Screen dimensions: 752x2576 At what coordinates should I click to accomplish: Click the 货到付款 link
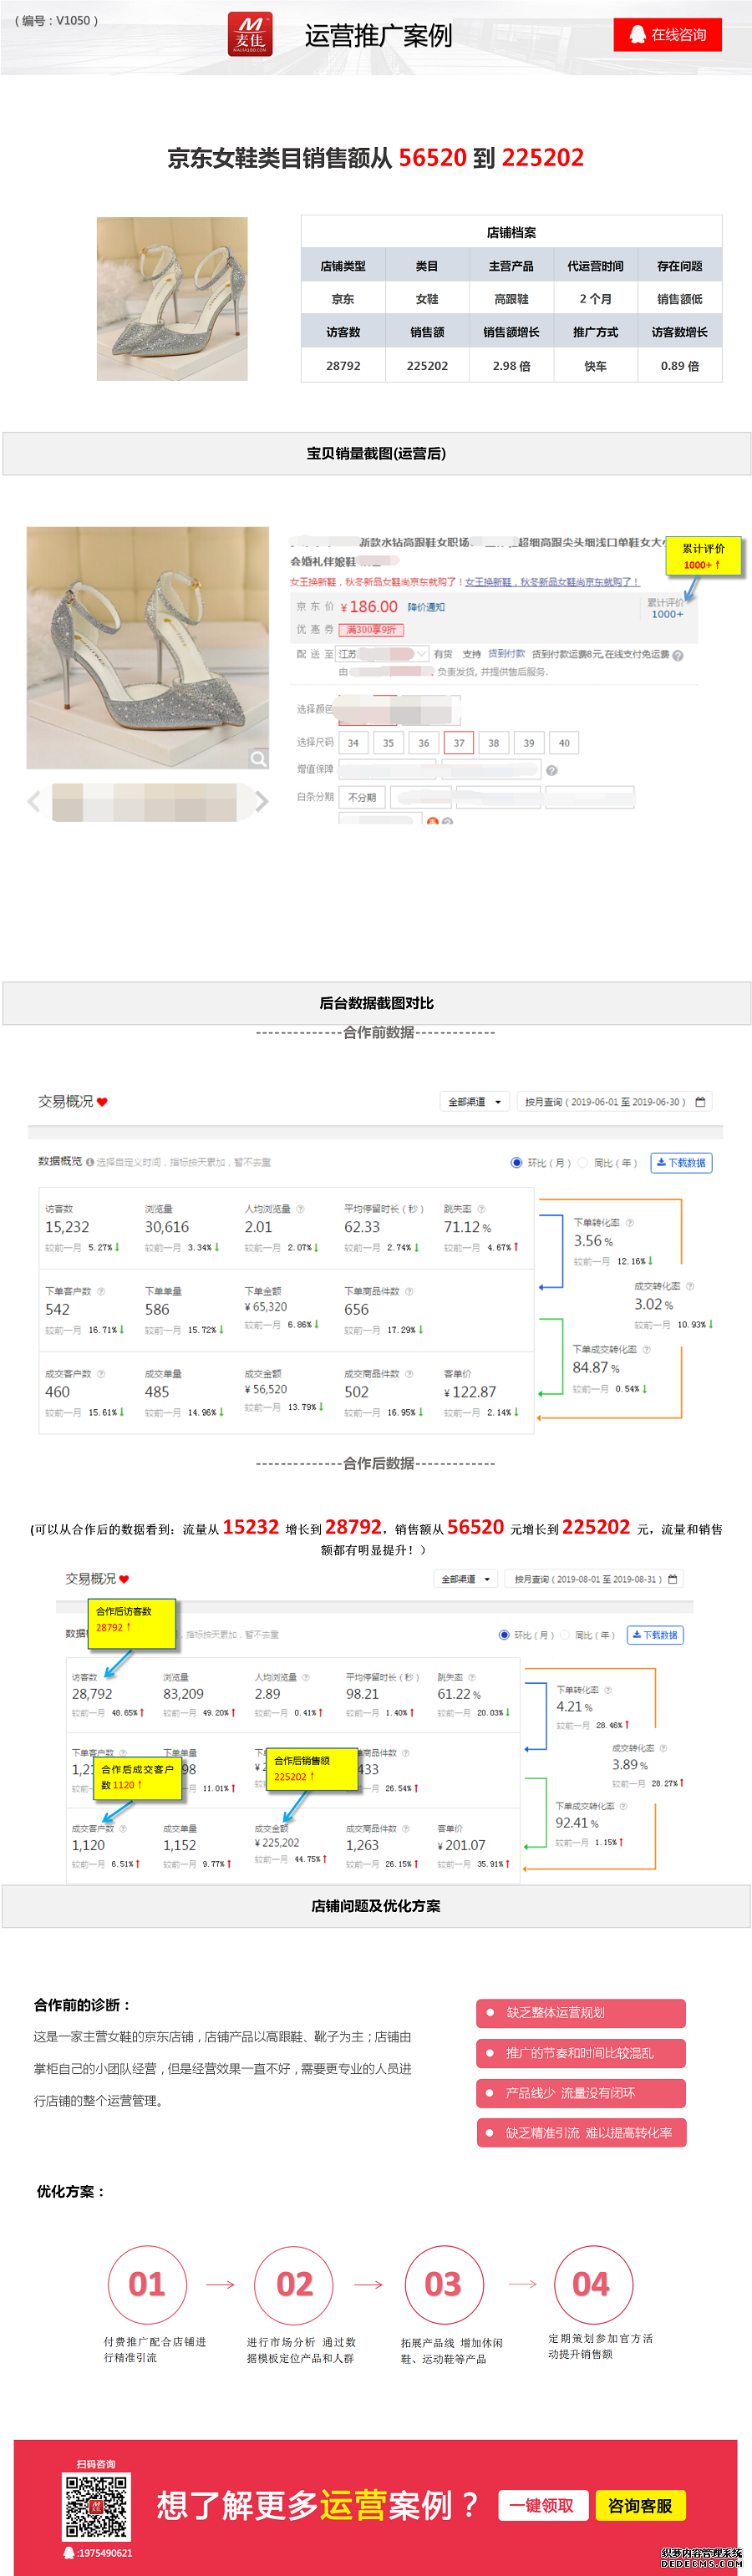506,654
